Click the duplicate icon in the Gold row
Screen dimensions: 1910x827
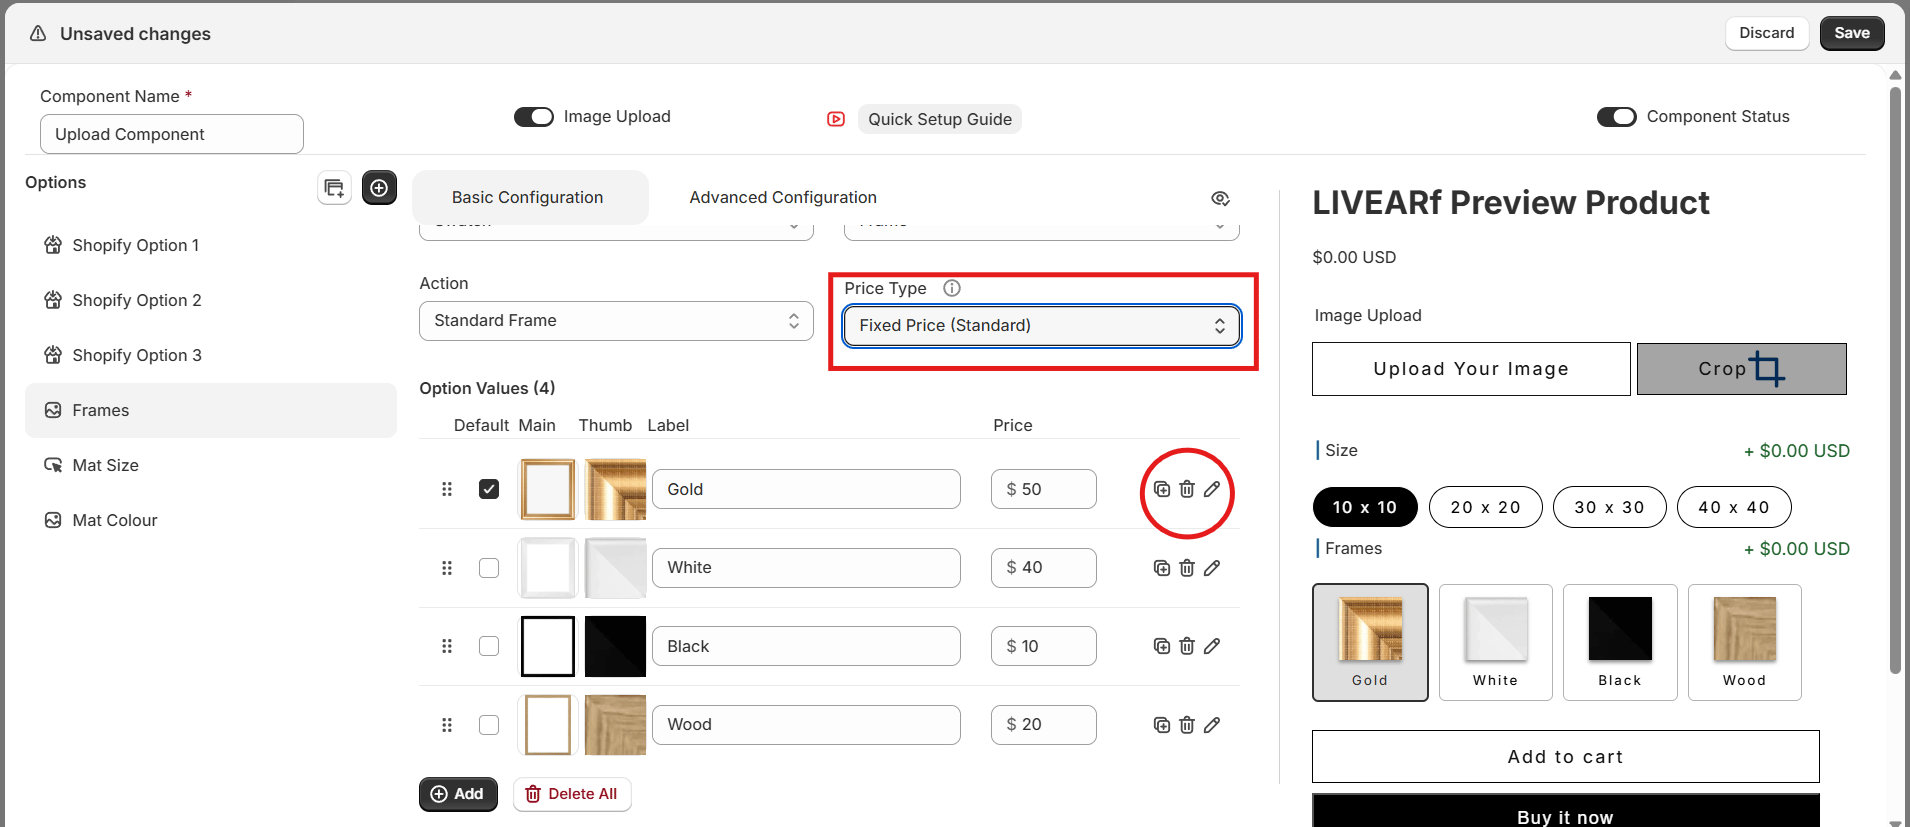(x=1162, y=489)
